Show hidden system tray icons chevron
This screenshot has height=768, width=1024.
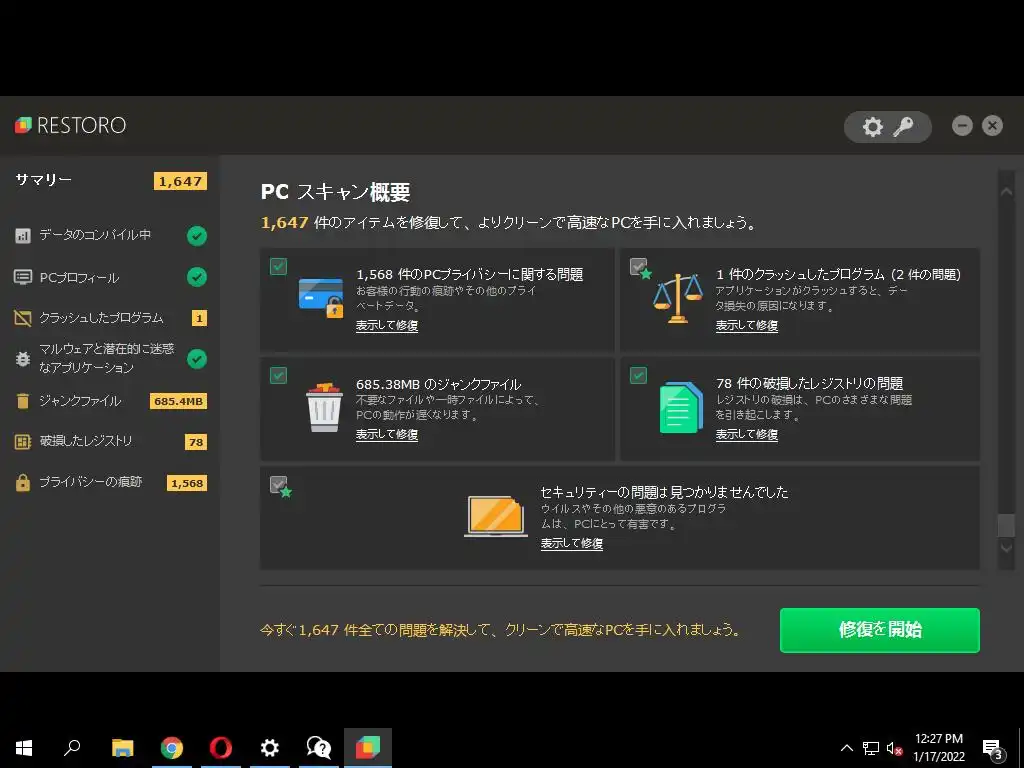pyautogui.click(x=846, y=748)
